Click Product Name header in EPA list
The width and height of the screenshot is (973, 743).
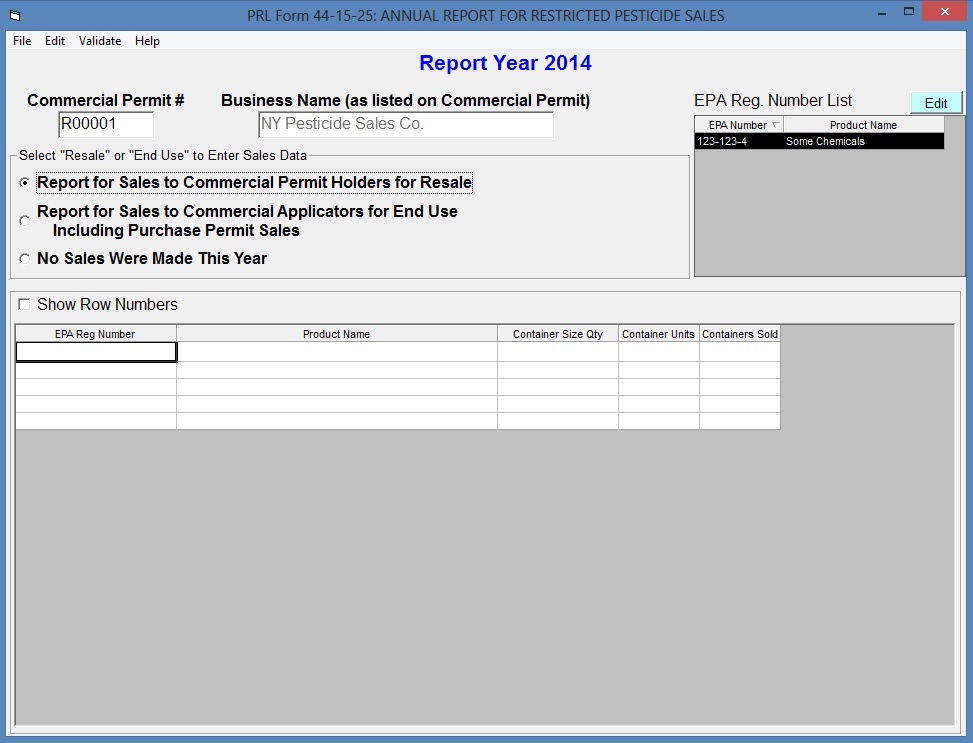coord(863,125)
